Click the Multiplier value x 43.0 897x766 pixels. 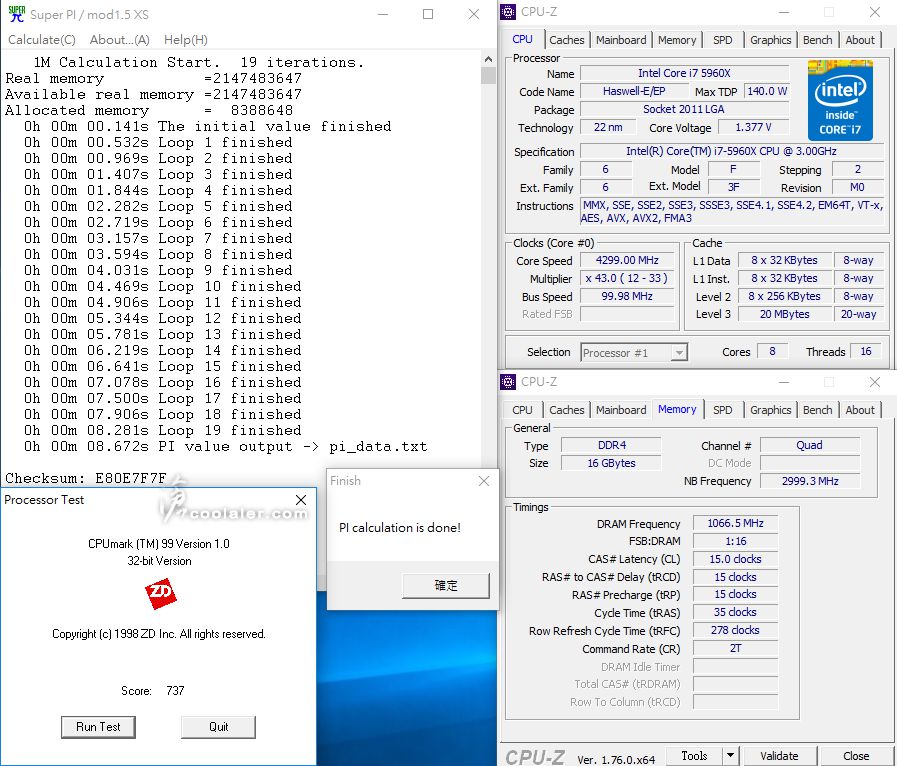coord(627,279)
